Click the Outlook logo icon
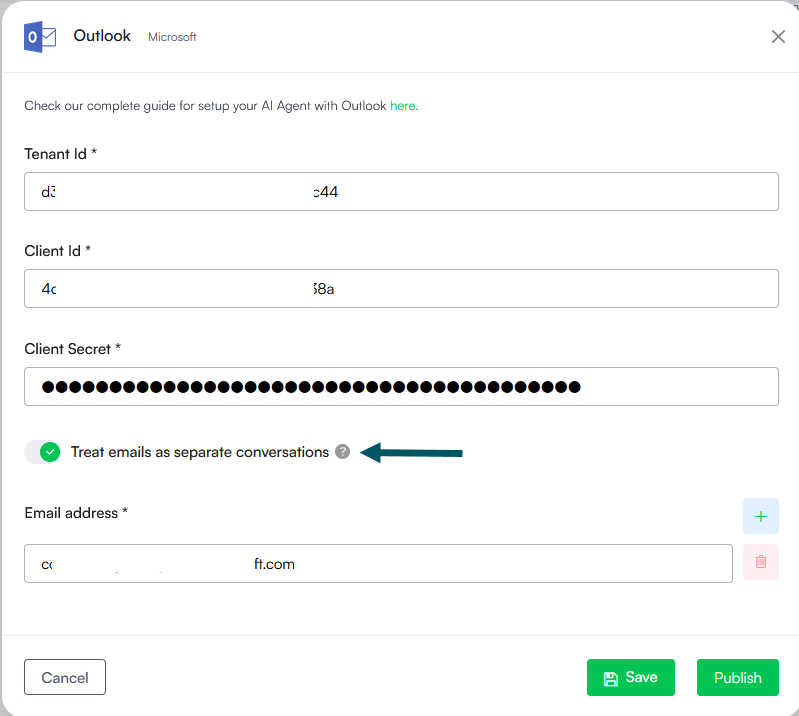The image size is (799, 716). (x=40, y=37)
